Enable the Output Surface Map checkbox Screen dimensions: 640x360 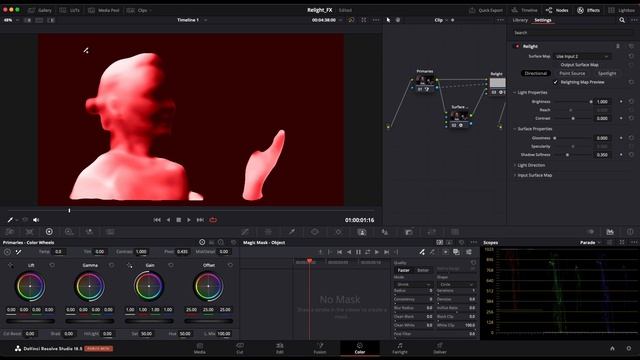[x=556, y=65]
